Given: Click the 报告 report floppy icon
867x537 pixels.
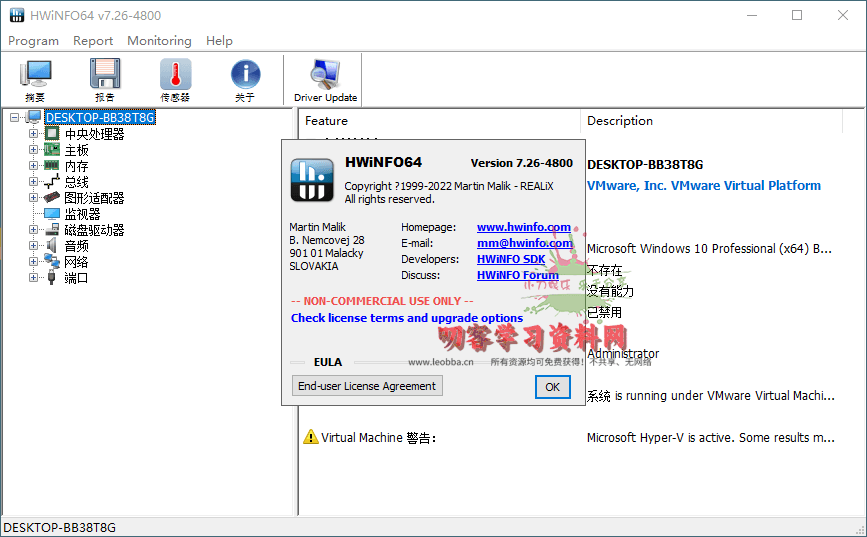Looking at the screenshot, I should 105,80.
